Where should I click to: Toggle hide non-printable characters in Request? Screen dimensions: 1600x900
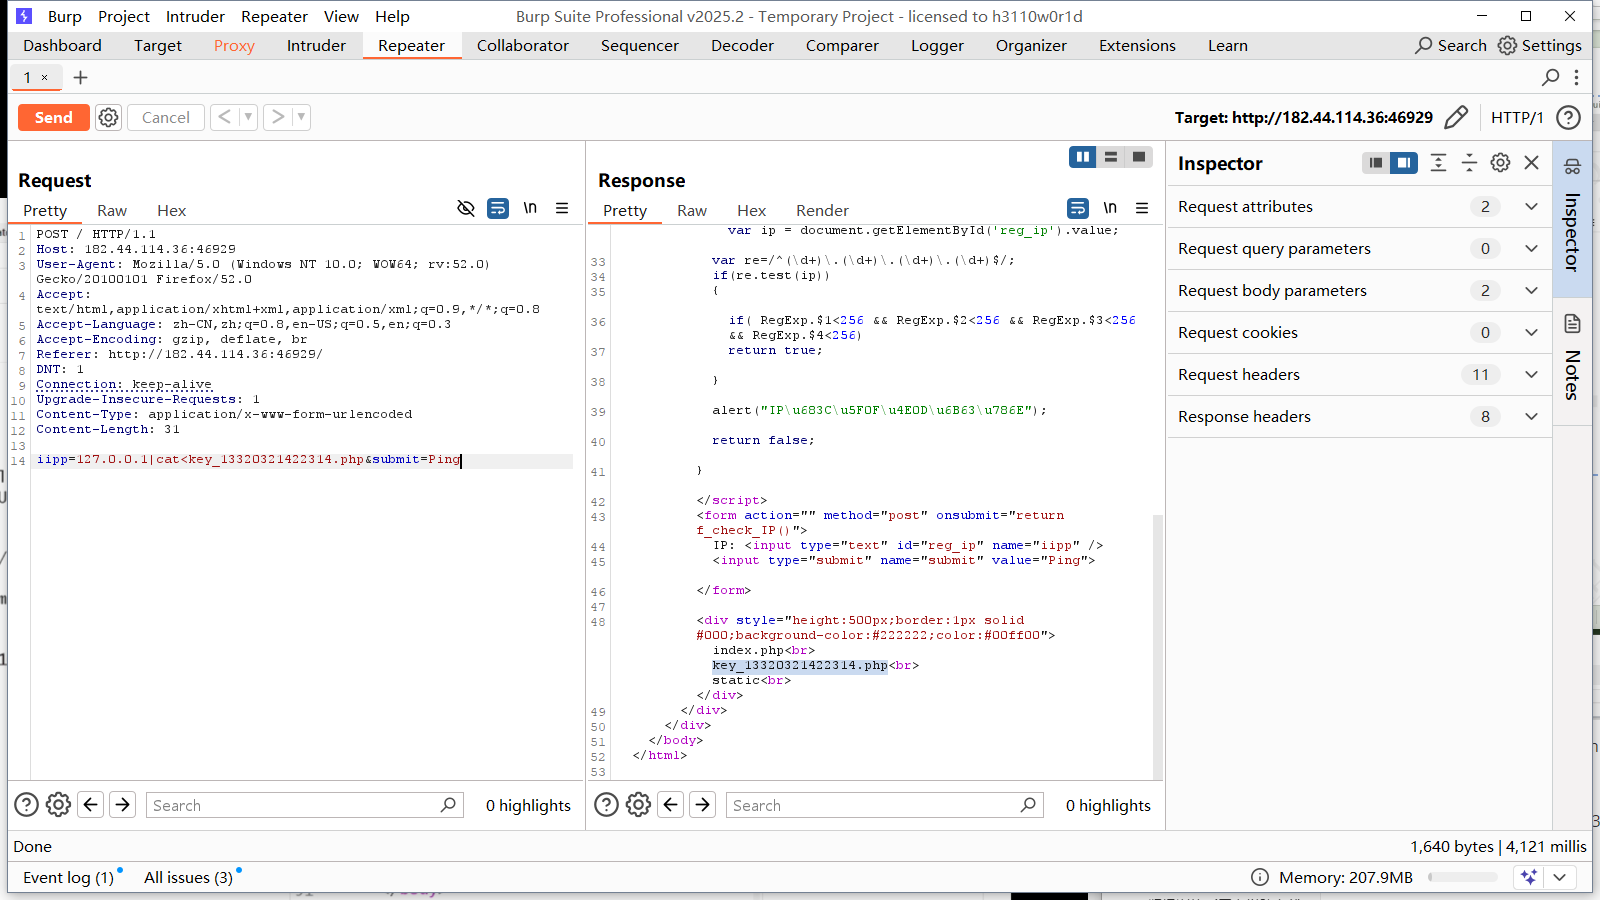[466, 208]
